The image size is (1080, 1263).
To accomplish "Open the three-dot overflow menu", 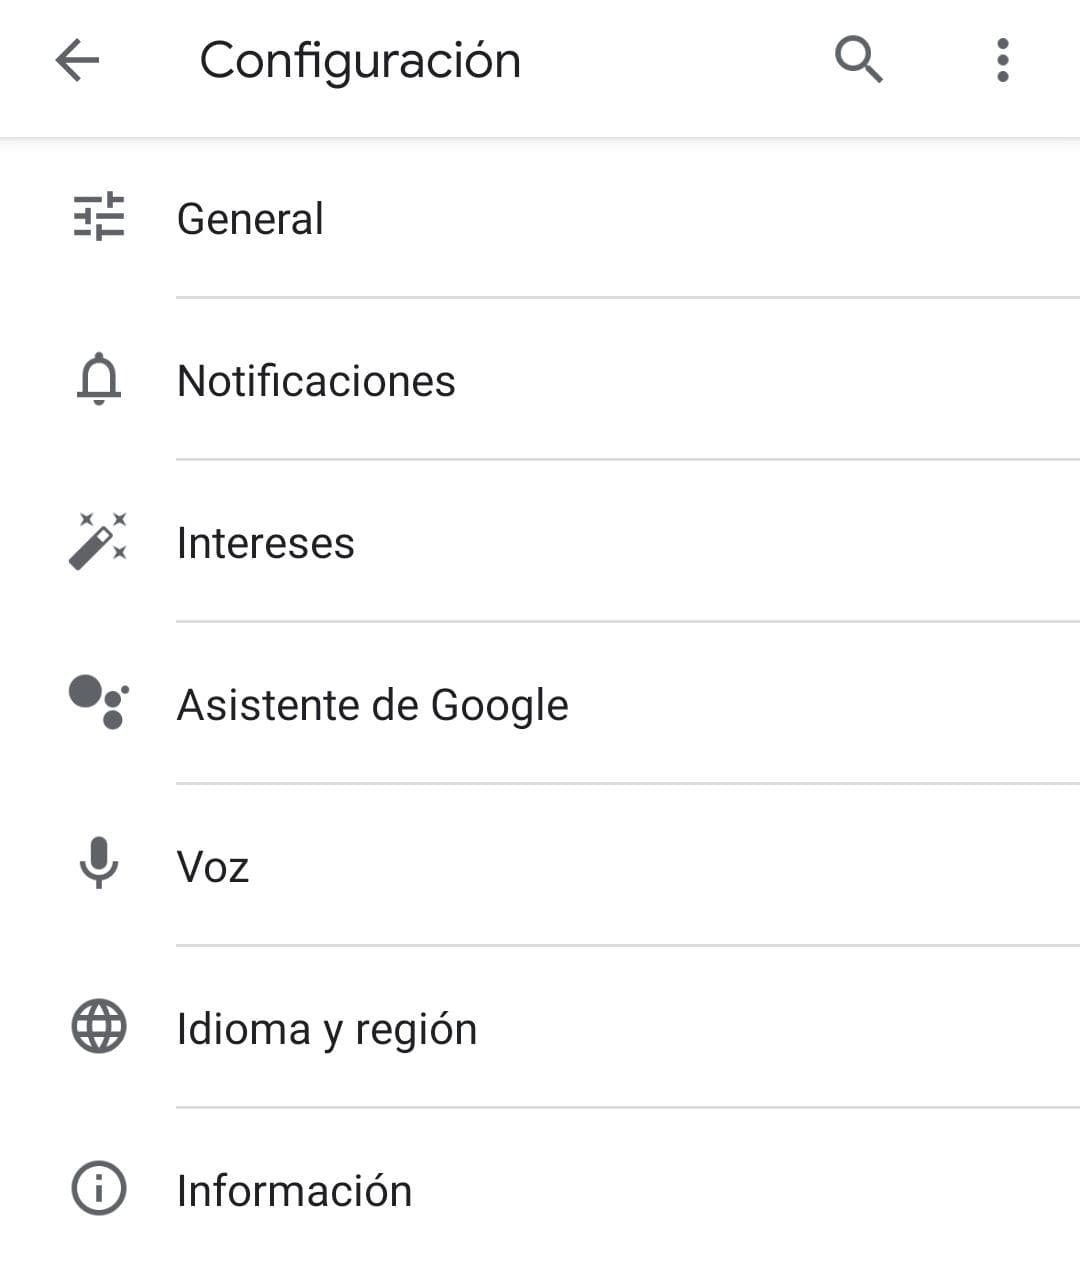I will 1002,60.
